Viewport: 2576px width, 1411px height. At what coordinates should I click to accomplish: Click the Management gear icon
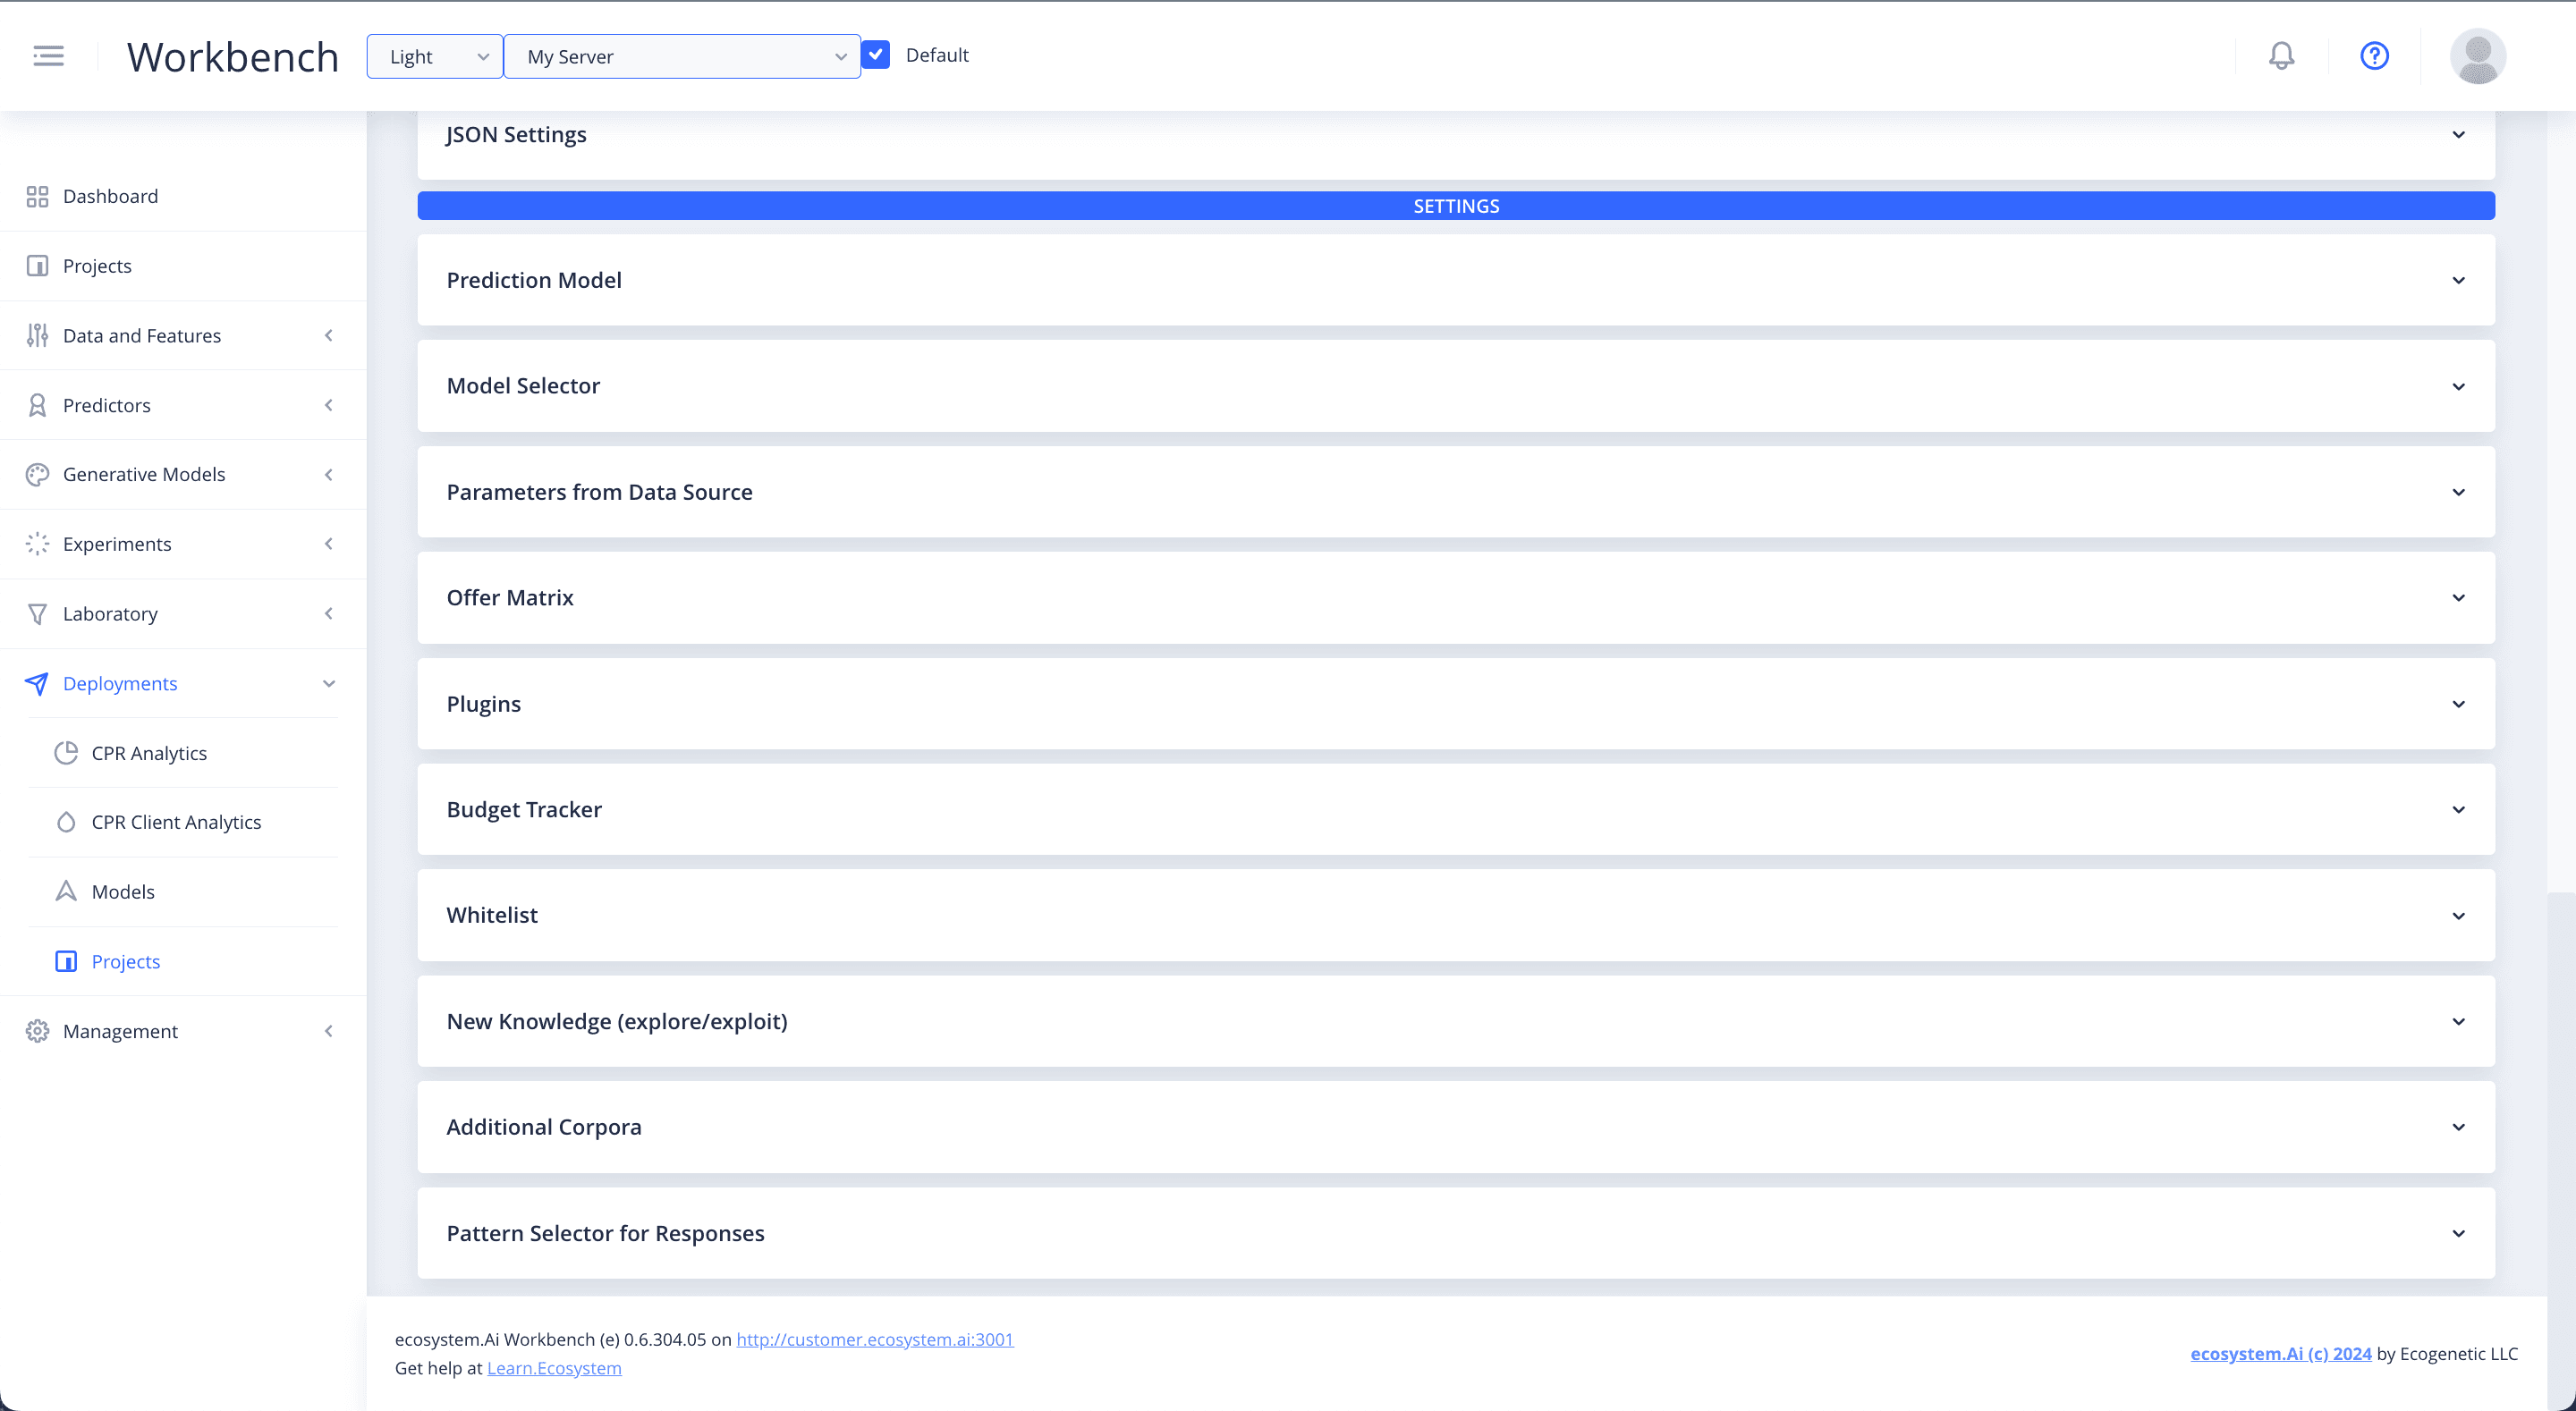(37, 1031)
